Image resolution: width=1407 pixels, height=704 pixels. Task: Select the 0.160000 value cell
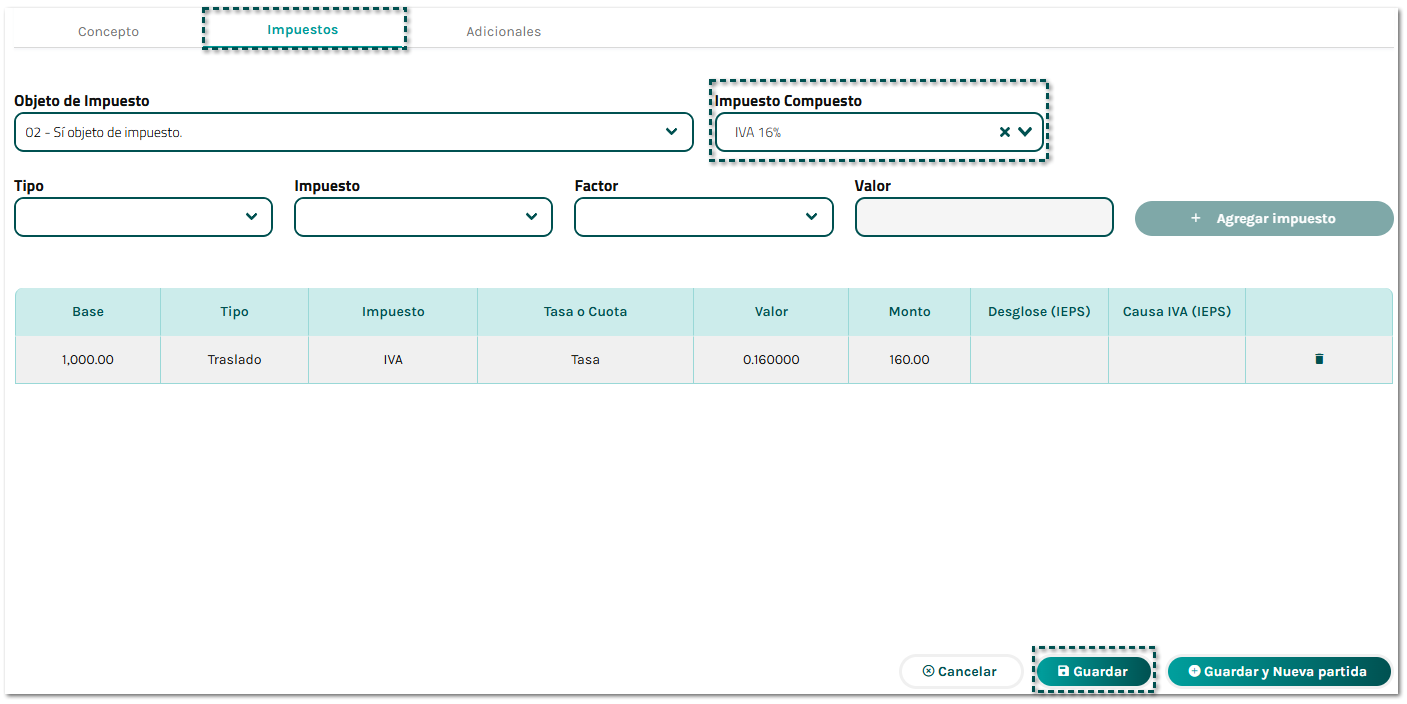771,359
